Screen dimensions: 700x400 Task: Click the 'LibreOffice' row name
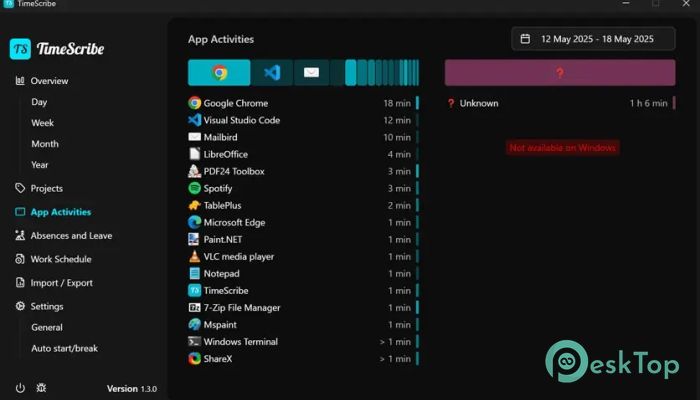[x=225, y=154]
